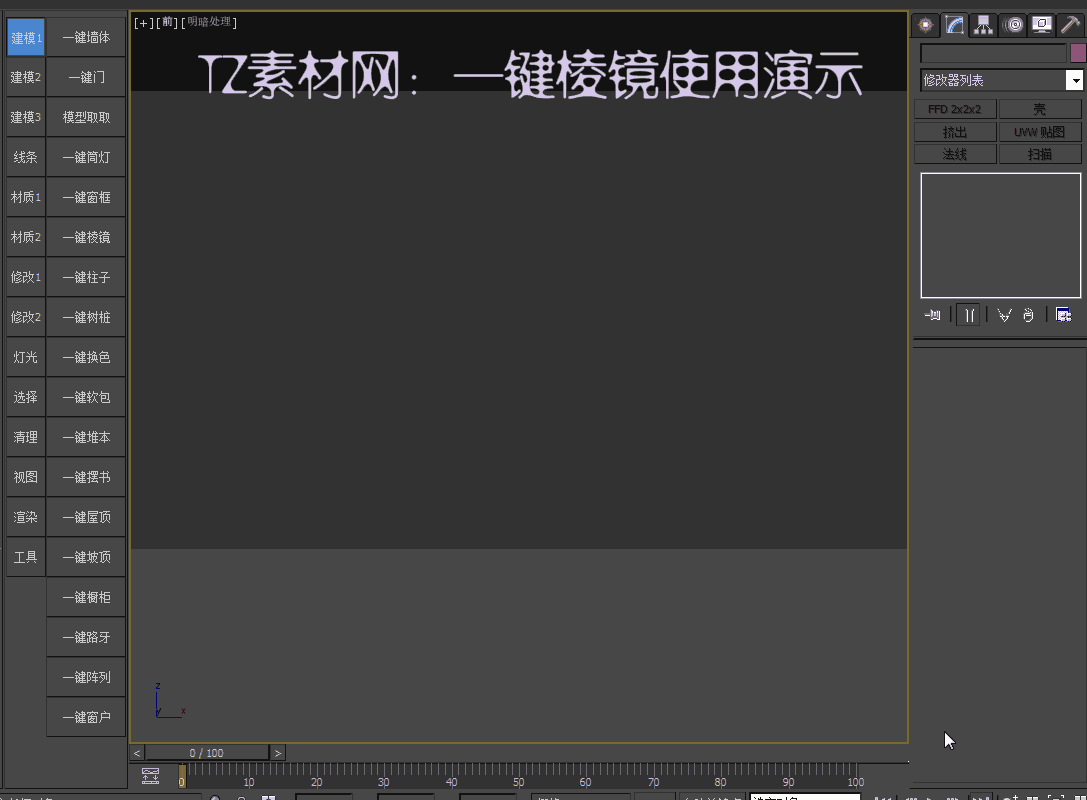Select the 视图 category tab
The height and width of the screenshot is (800, 1087).
coord(26,477)
